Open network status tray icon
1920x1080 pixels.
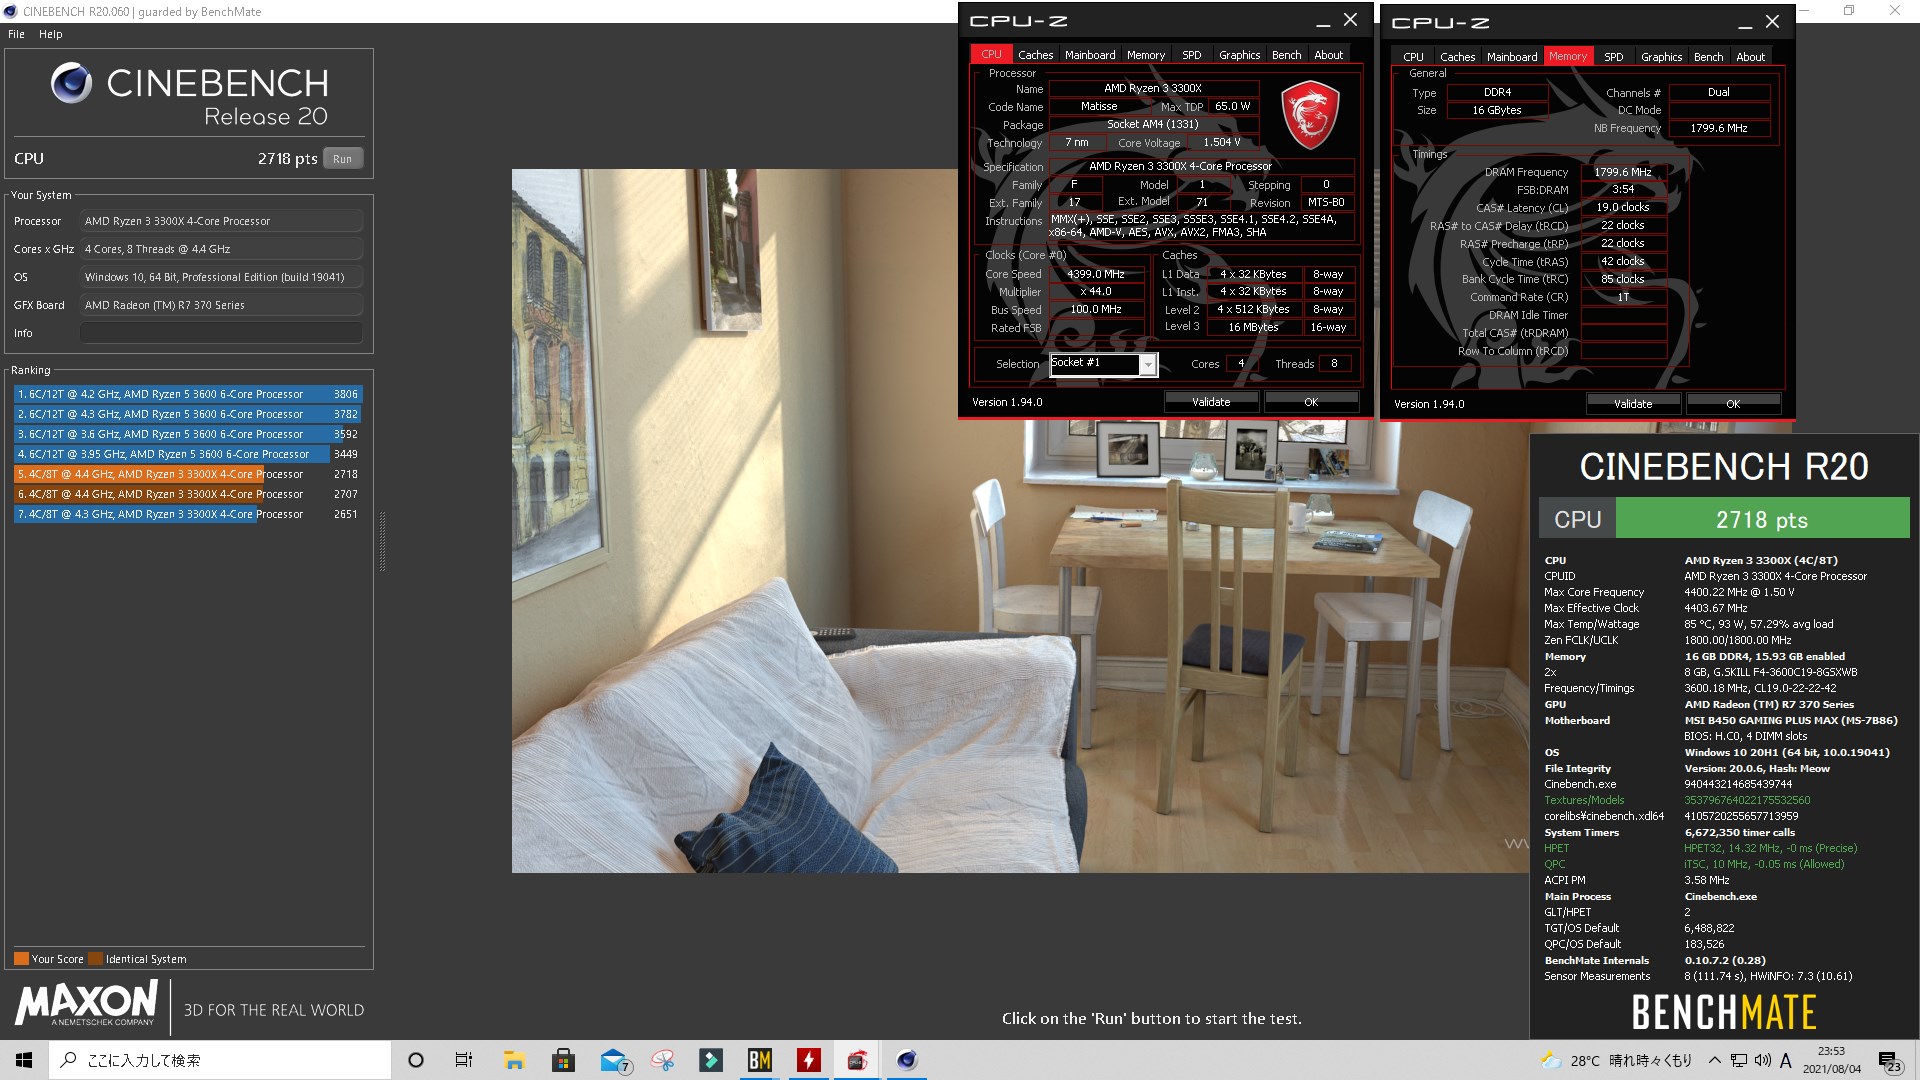click(1739, 1060)
